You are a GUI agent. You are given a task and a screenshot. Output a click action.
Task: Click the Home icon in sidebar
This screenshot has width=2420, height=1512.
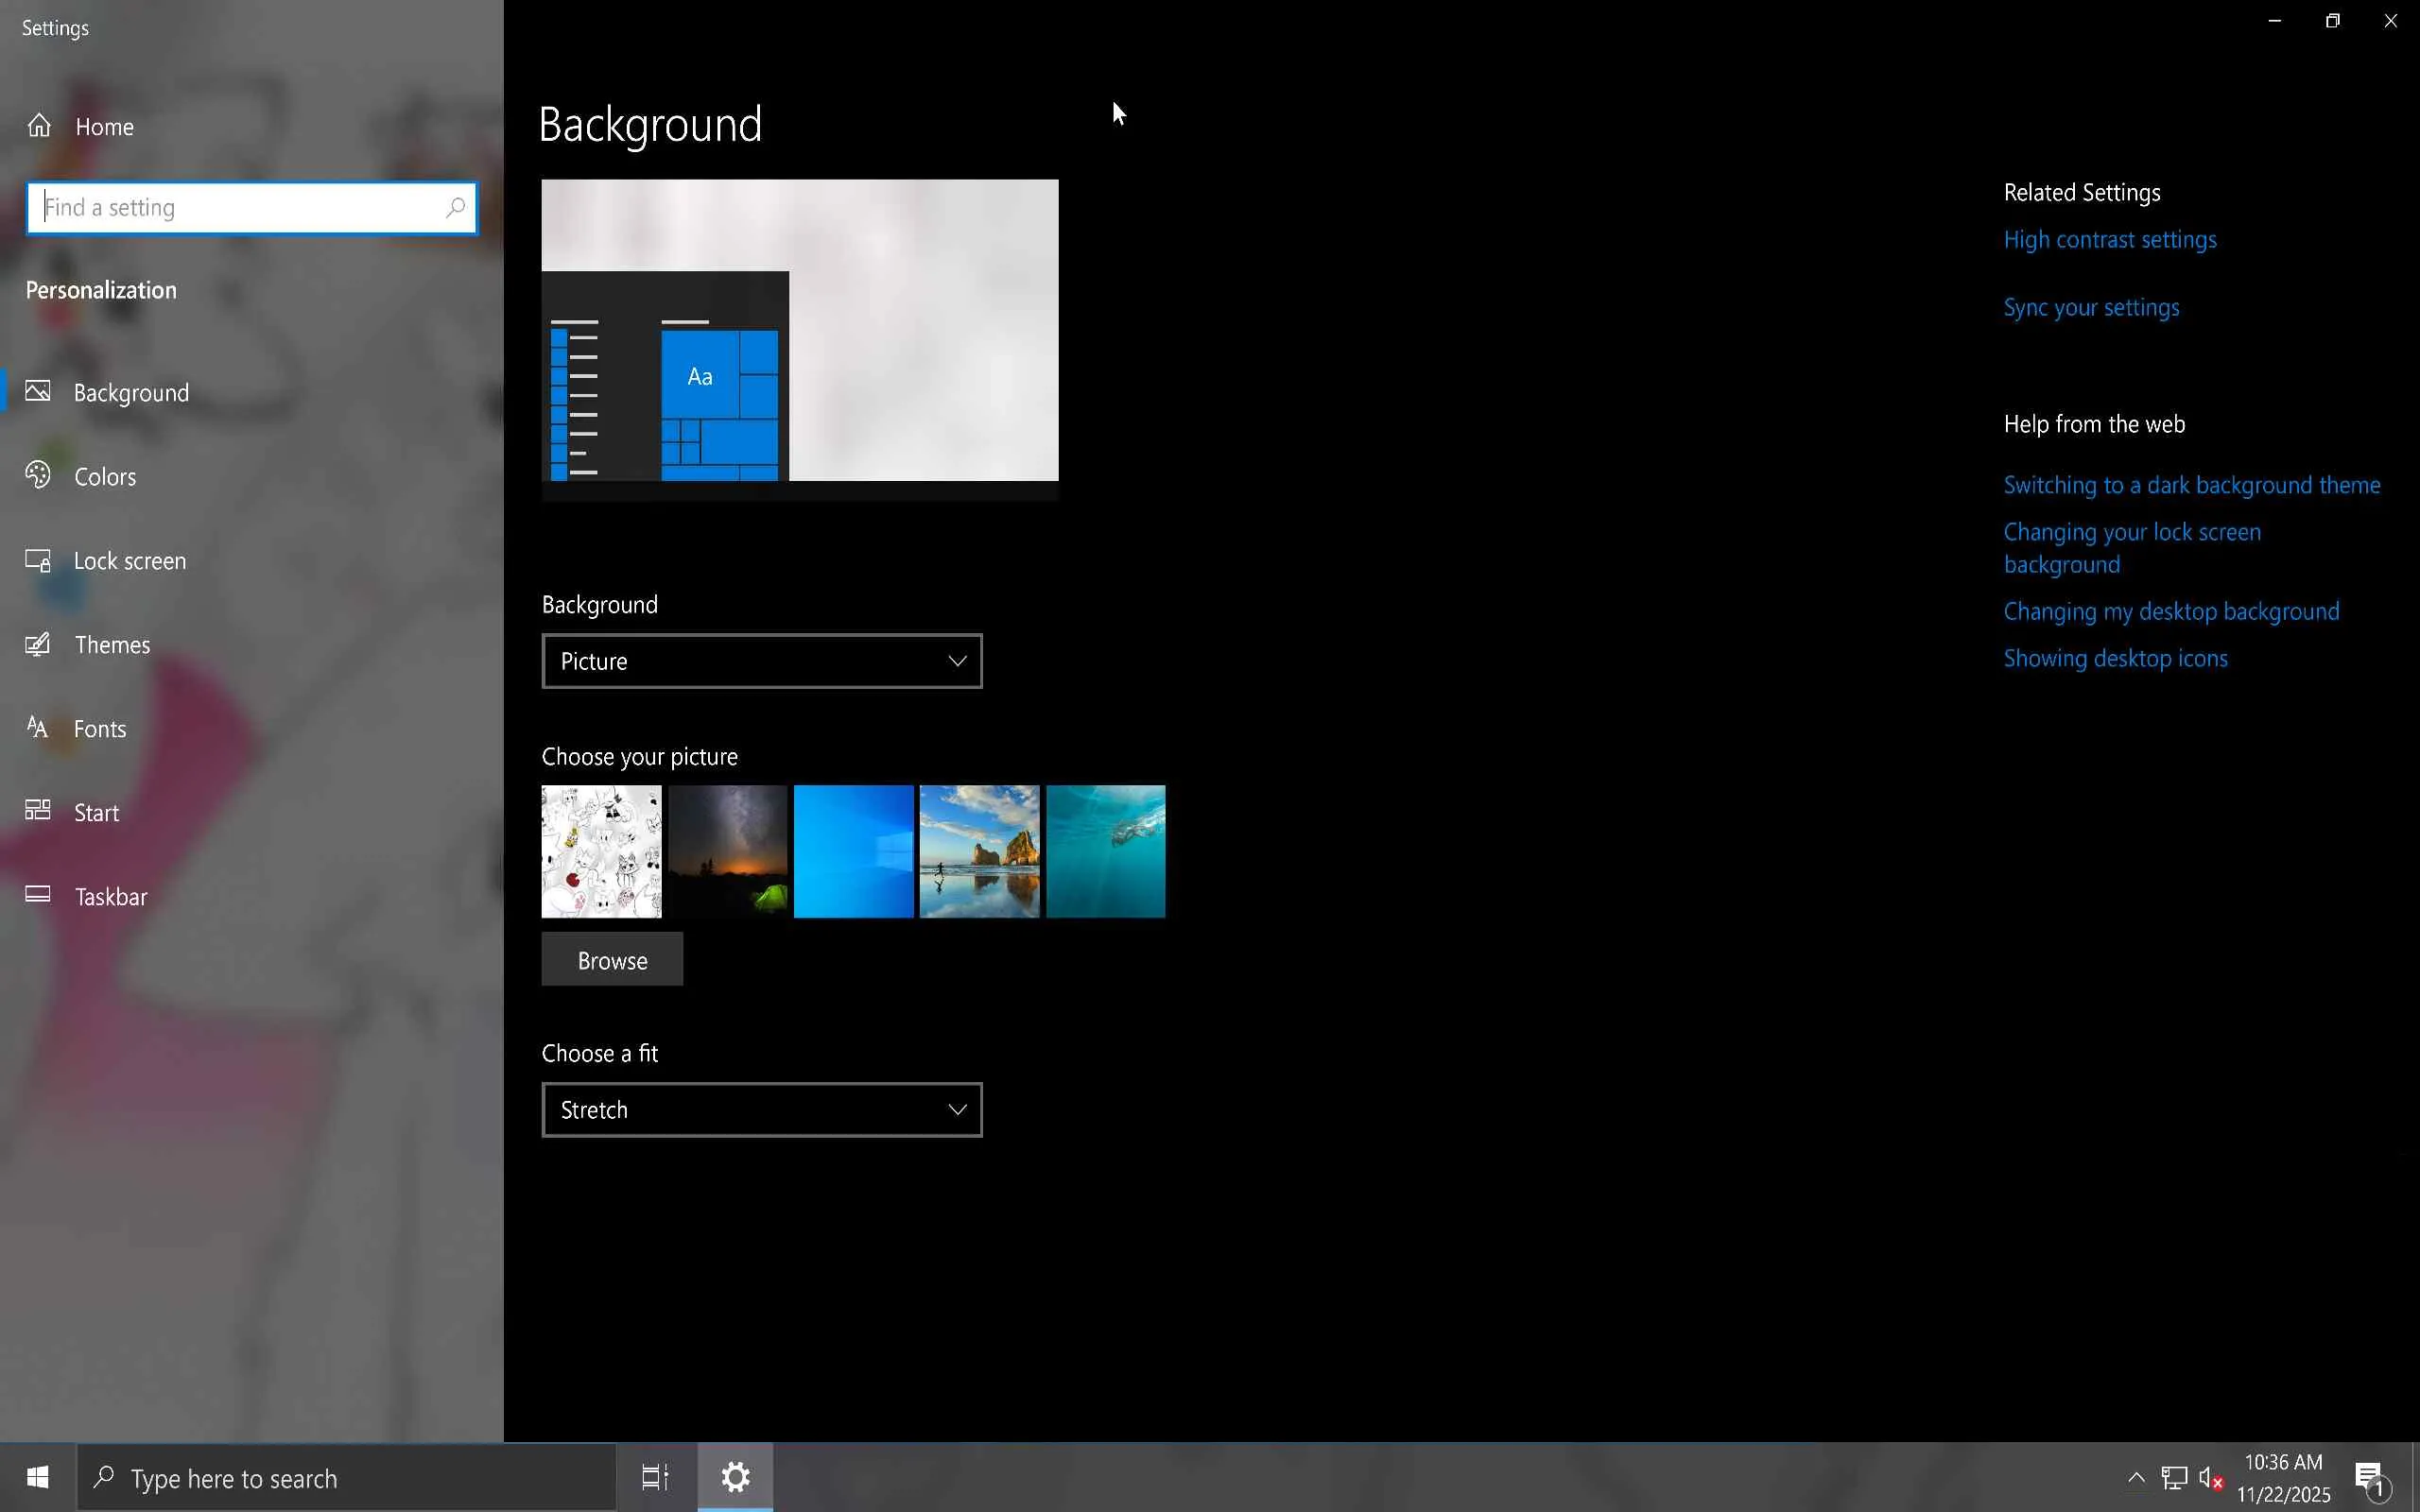tap(39, 126)
